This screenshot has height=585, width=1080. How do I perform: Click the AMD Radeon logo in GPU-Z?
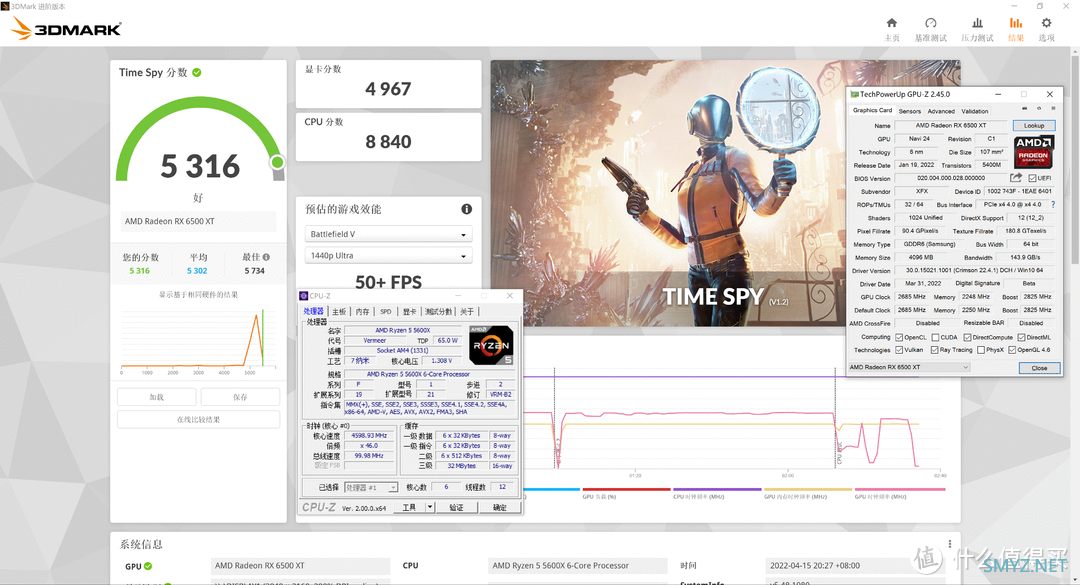pyautogui.click(x=1033, y=151)
